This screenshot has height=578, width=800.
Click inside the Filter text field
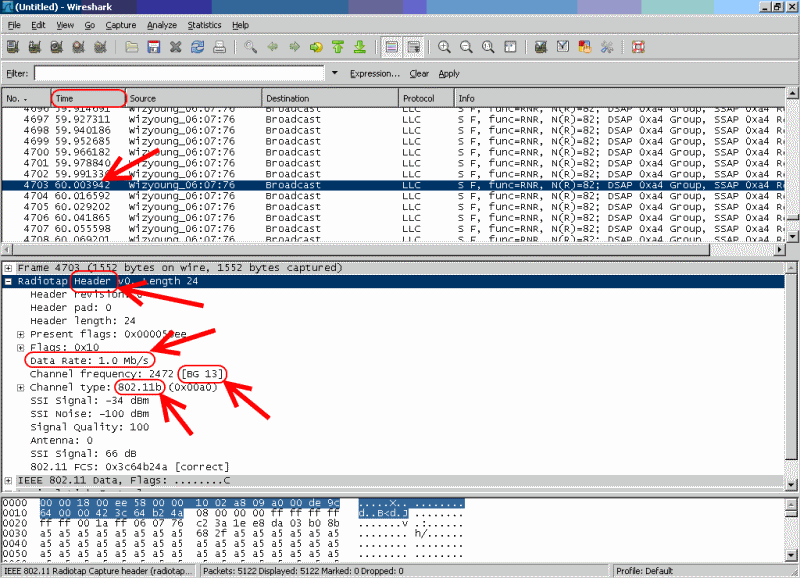pos(180,74)
